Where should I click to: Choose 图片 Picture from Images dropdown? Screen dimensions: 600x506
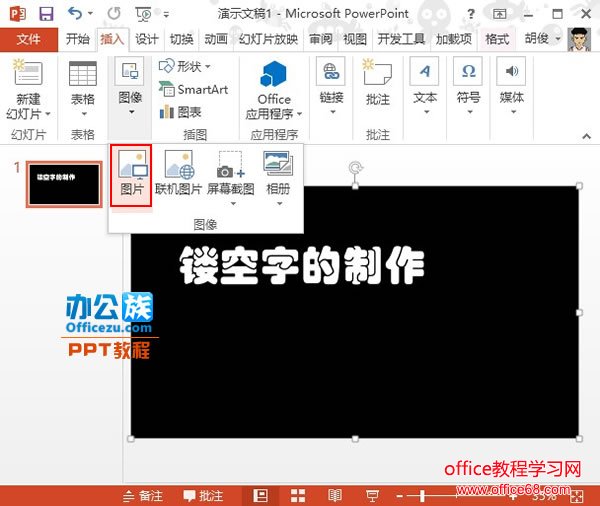coord(131,176)
